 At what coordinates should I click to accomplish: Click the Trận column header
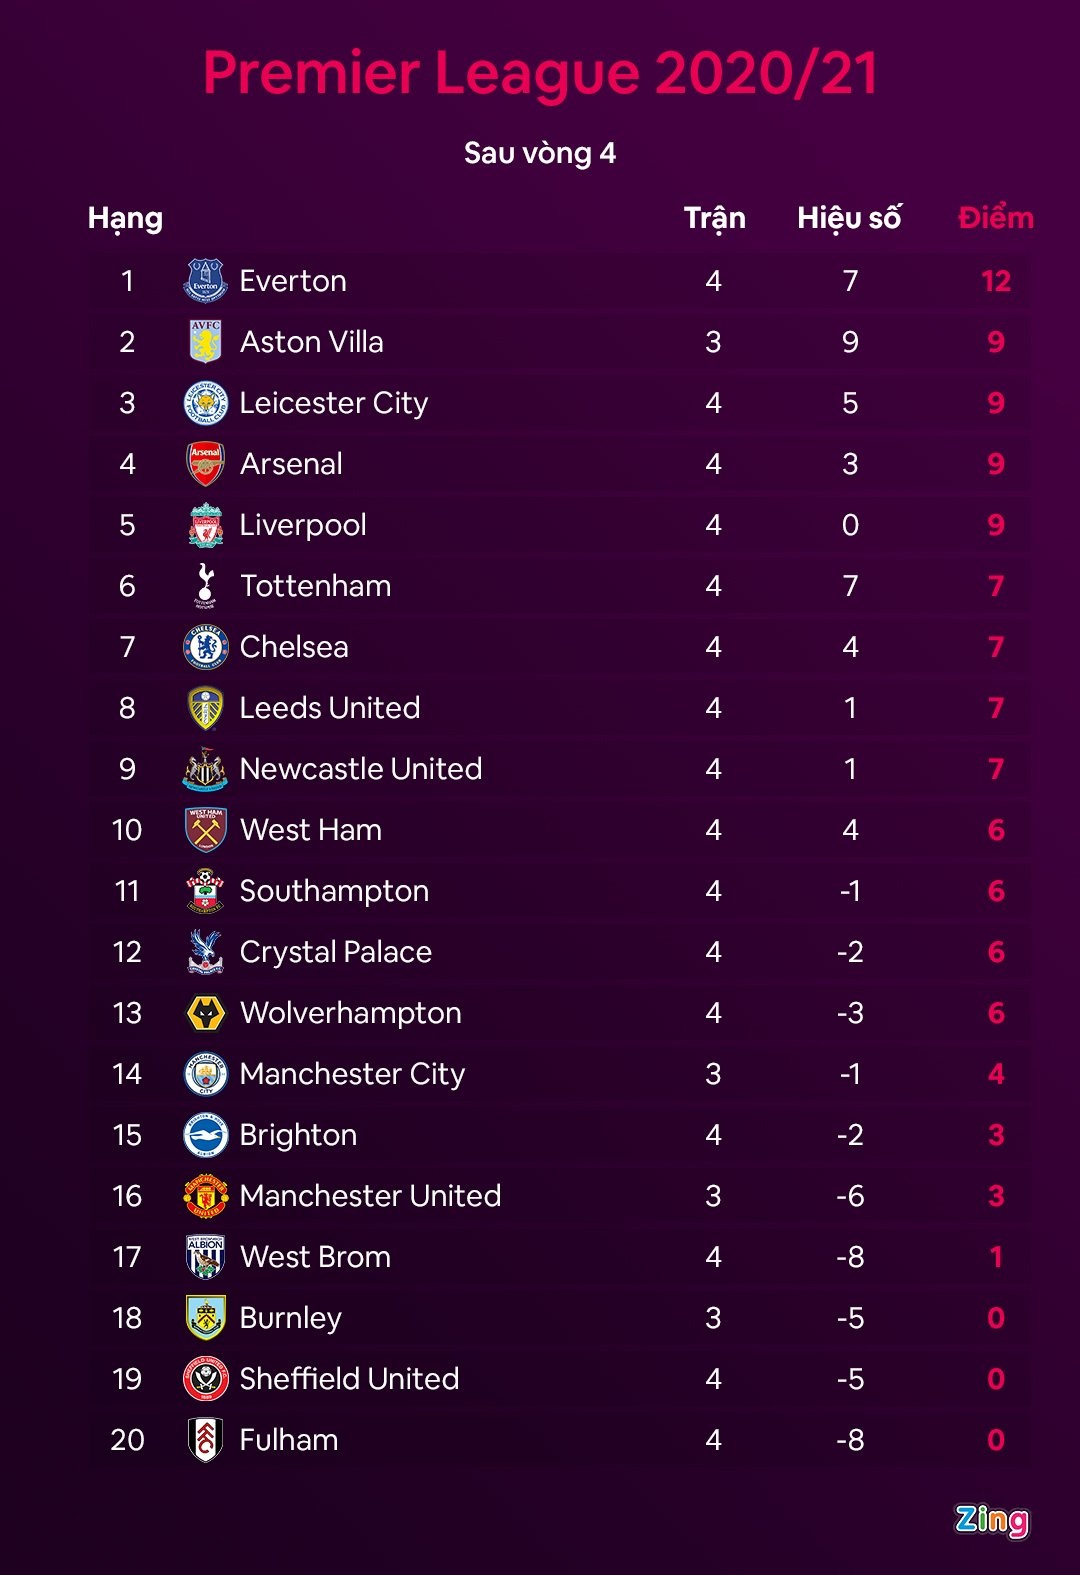[x=714, y=218]
